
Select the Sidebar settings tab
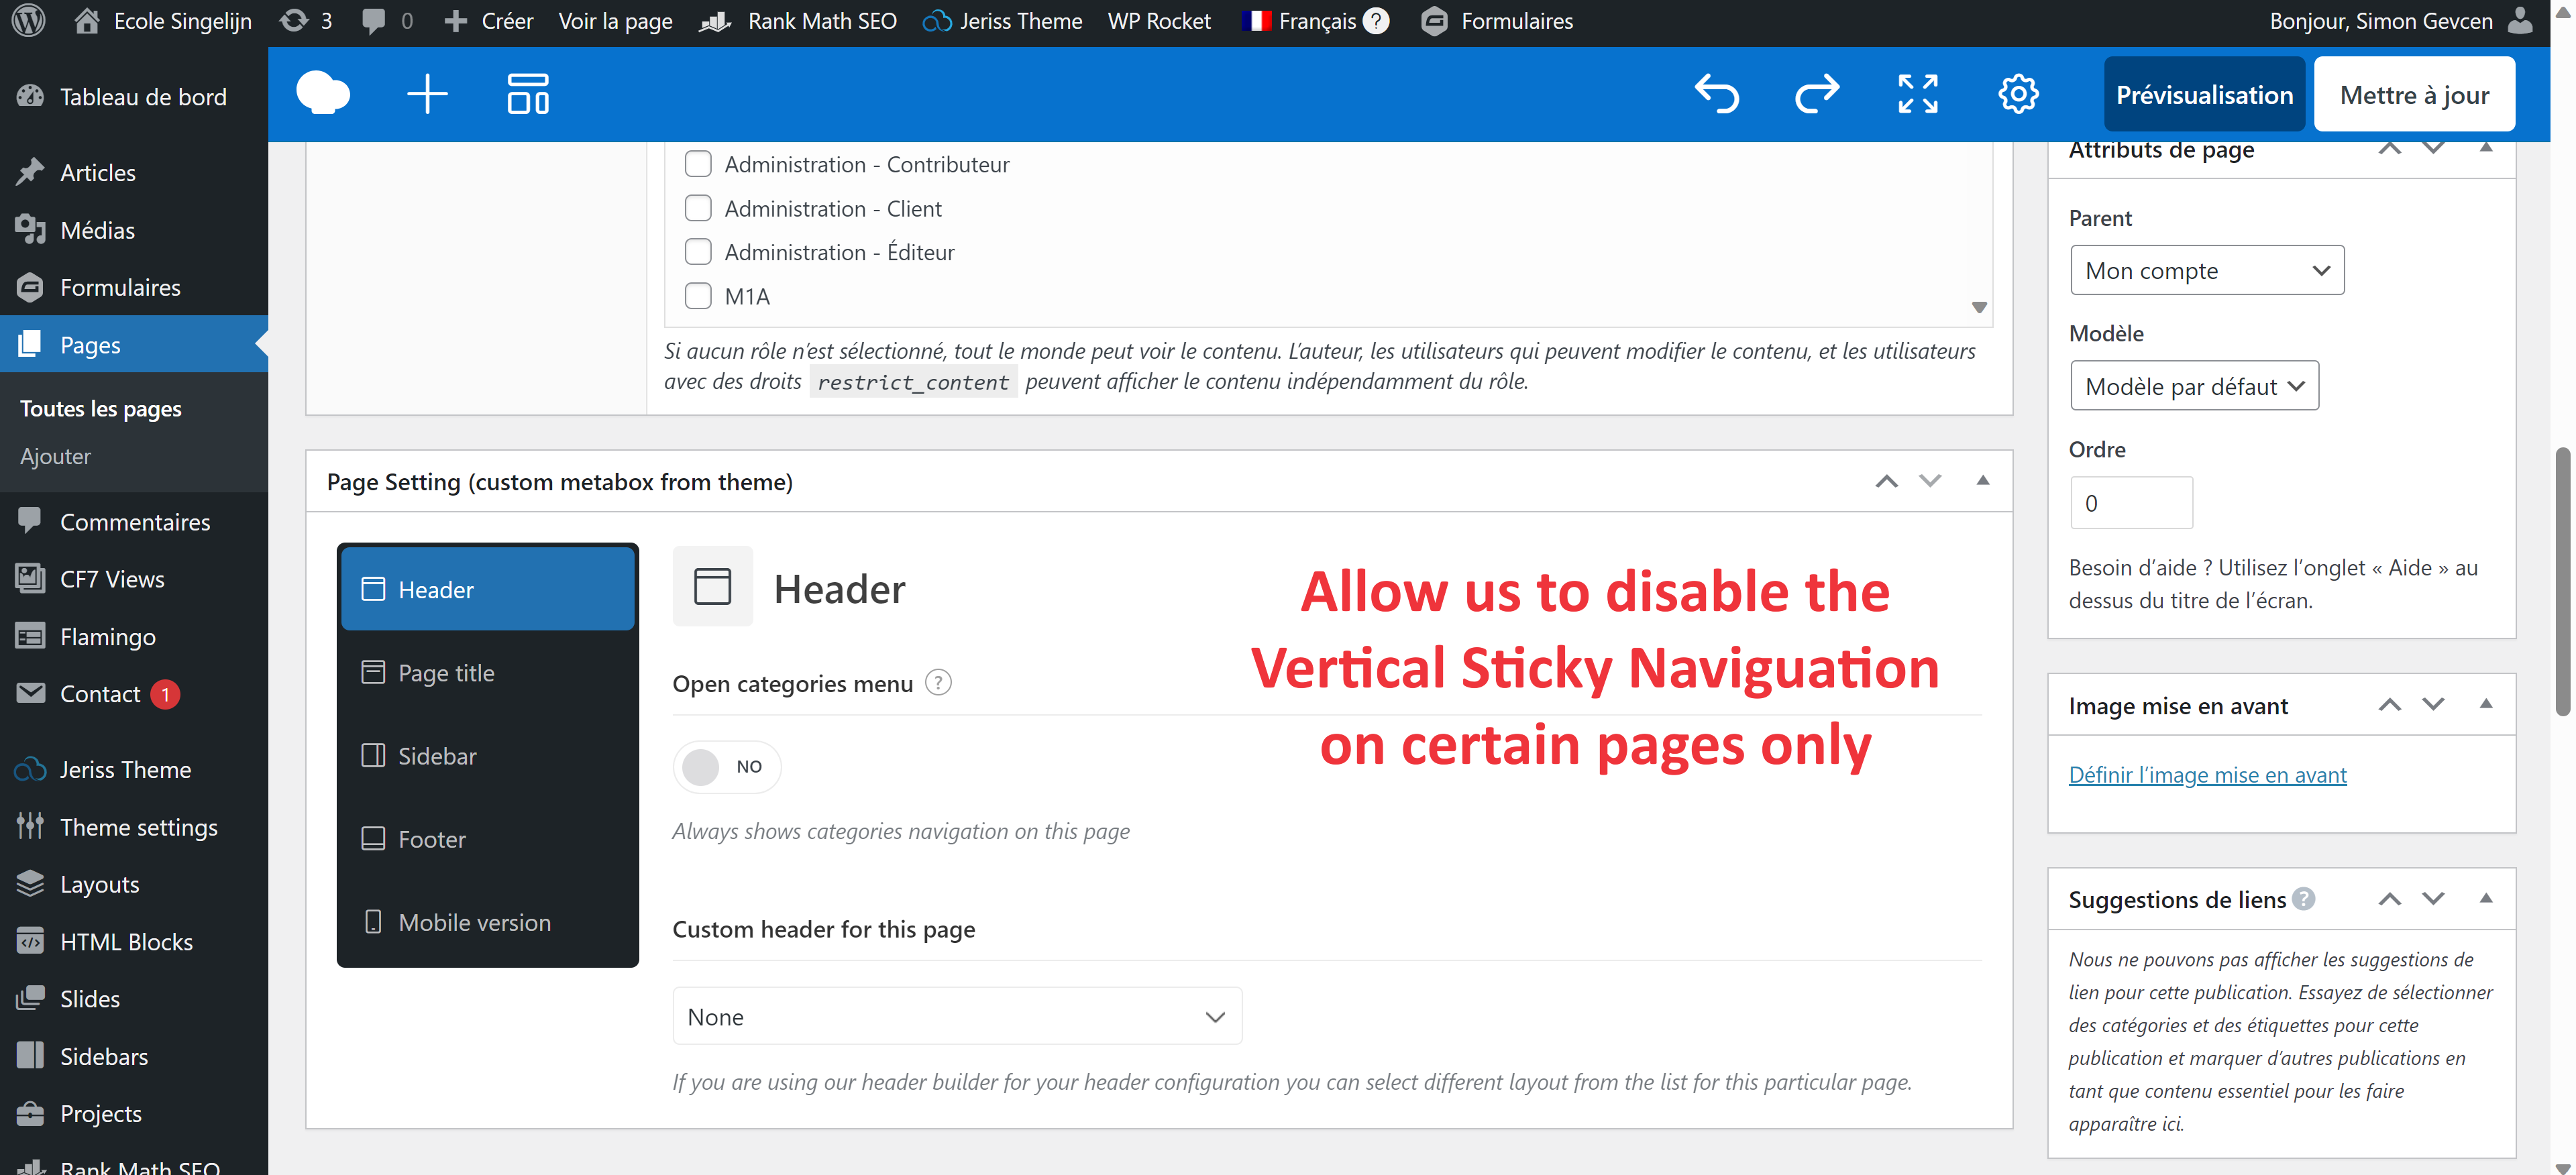pos(488,755)
